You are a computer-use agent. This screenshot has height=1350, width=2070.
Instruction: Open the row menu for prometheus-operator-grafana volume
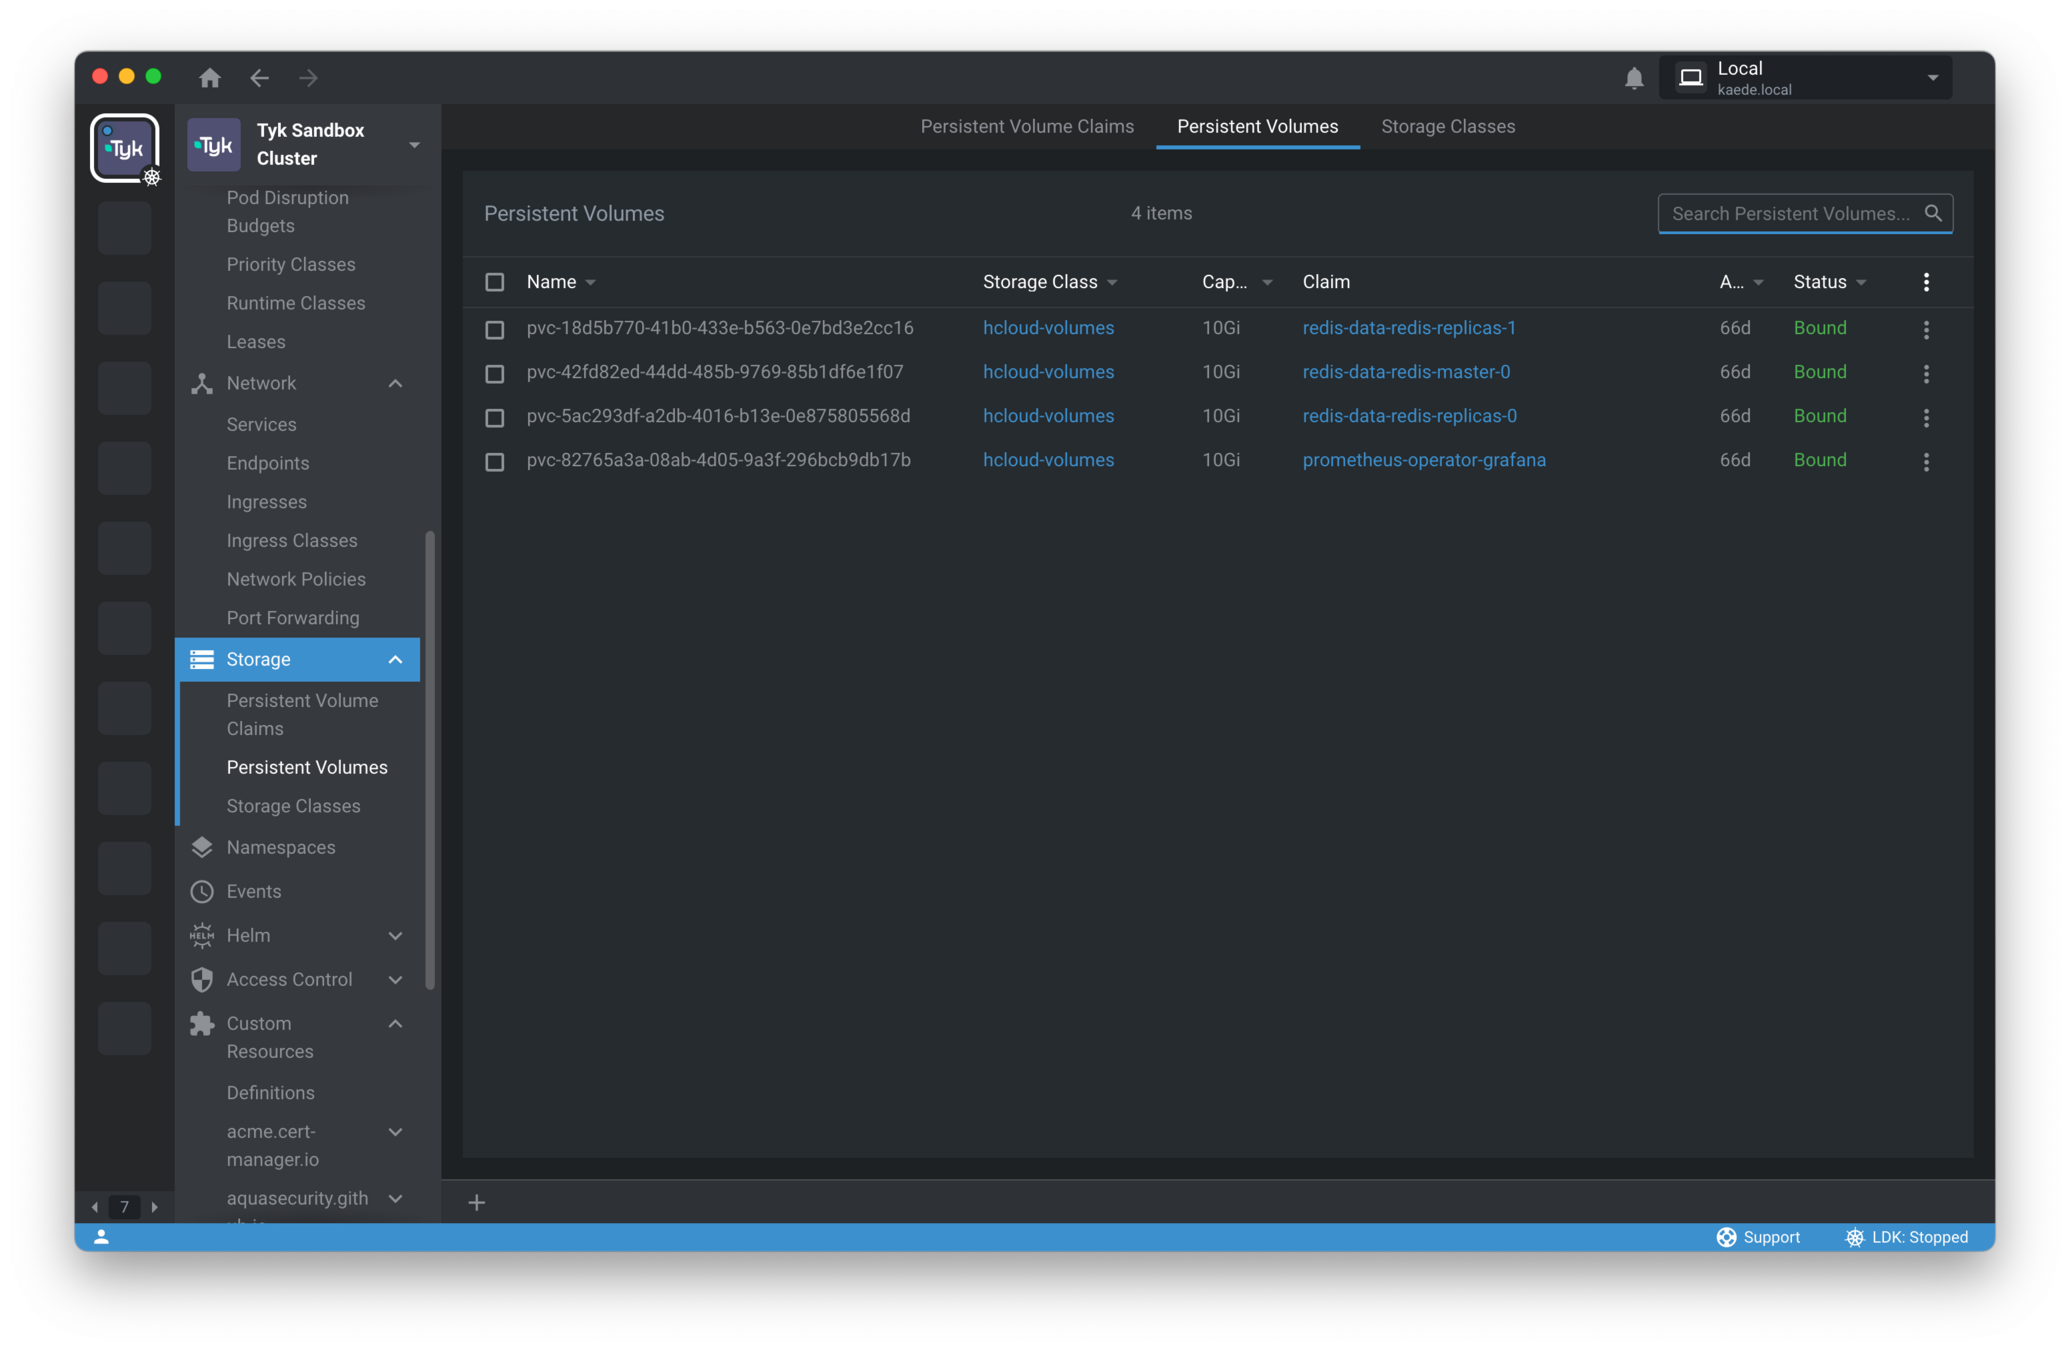[x=1926, y=461]
